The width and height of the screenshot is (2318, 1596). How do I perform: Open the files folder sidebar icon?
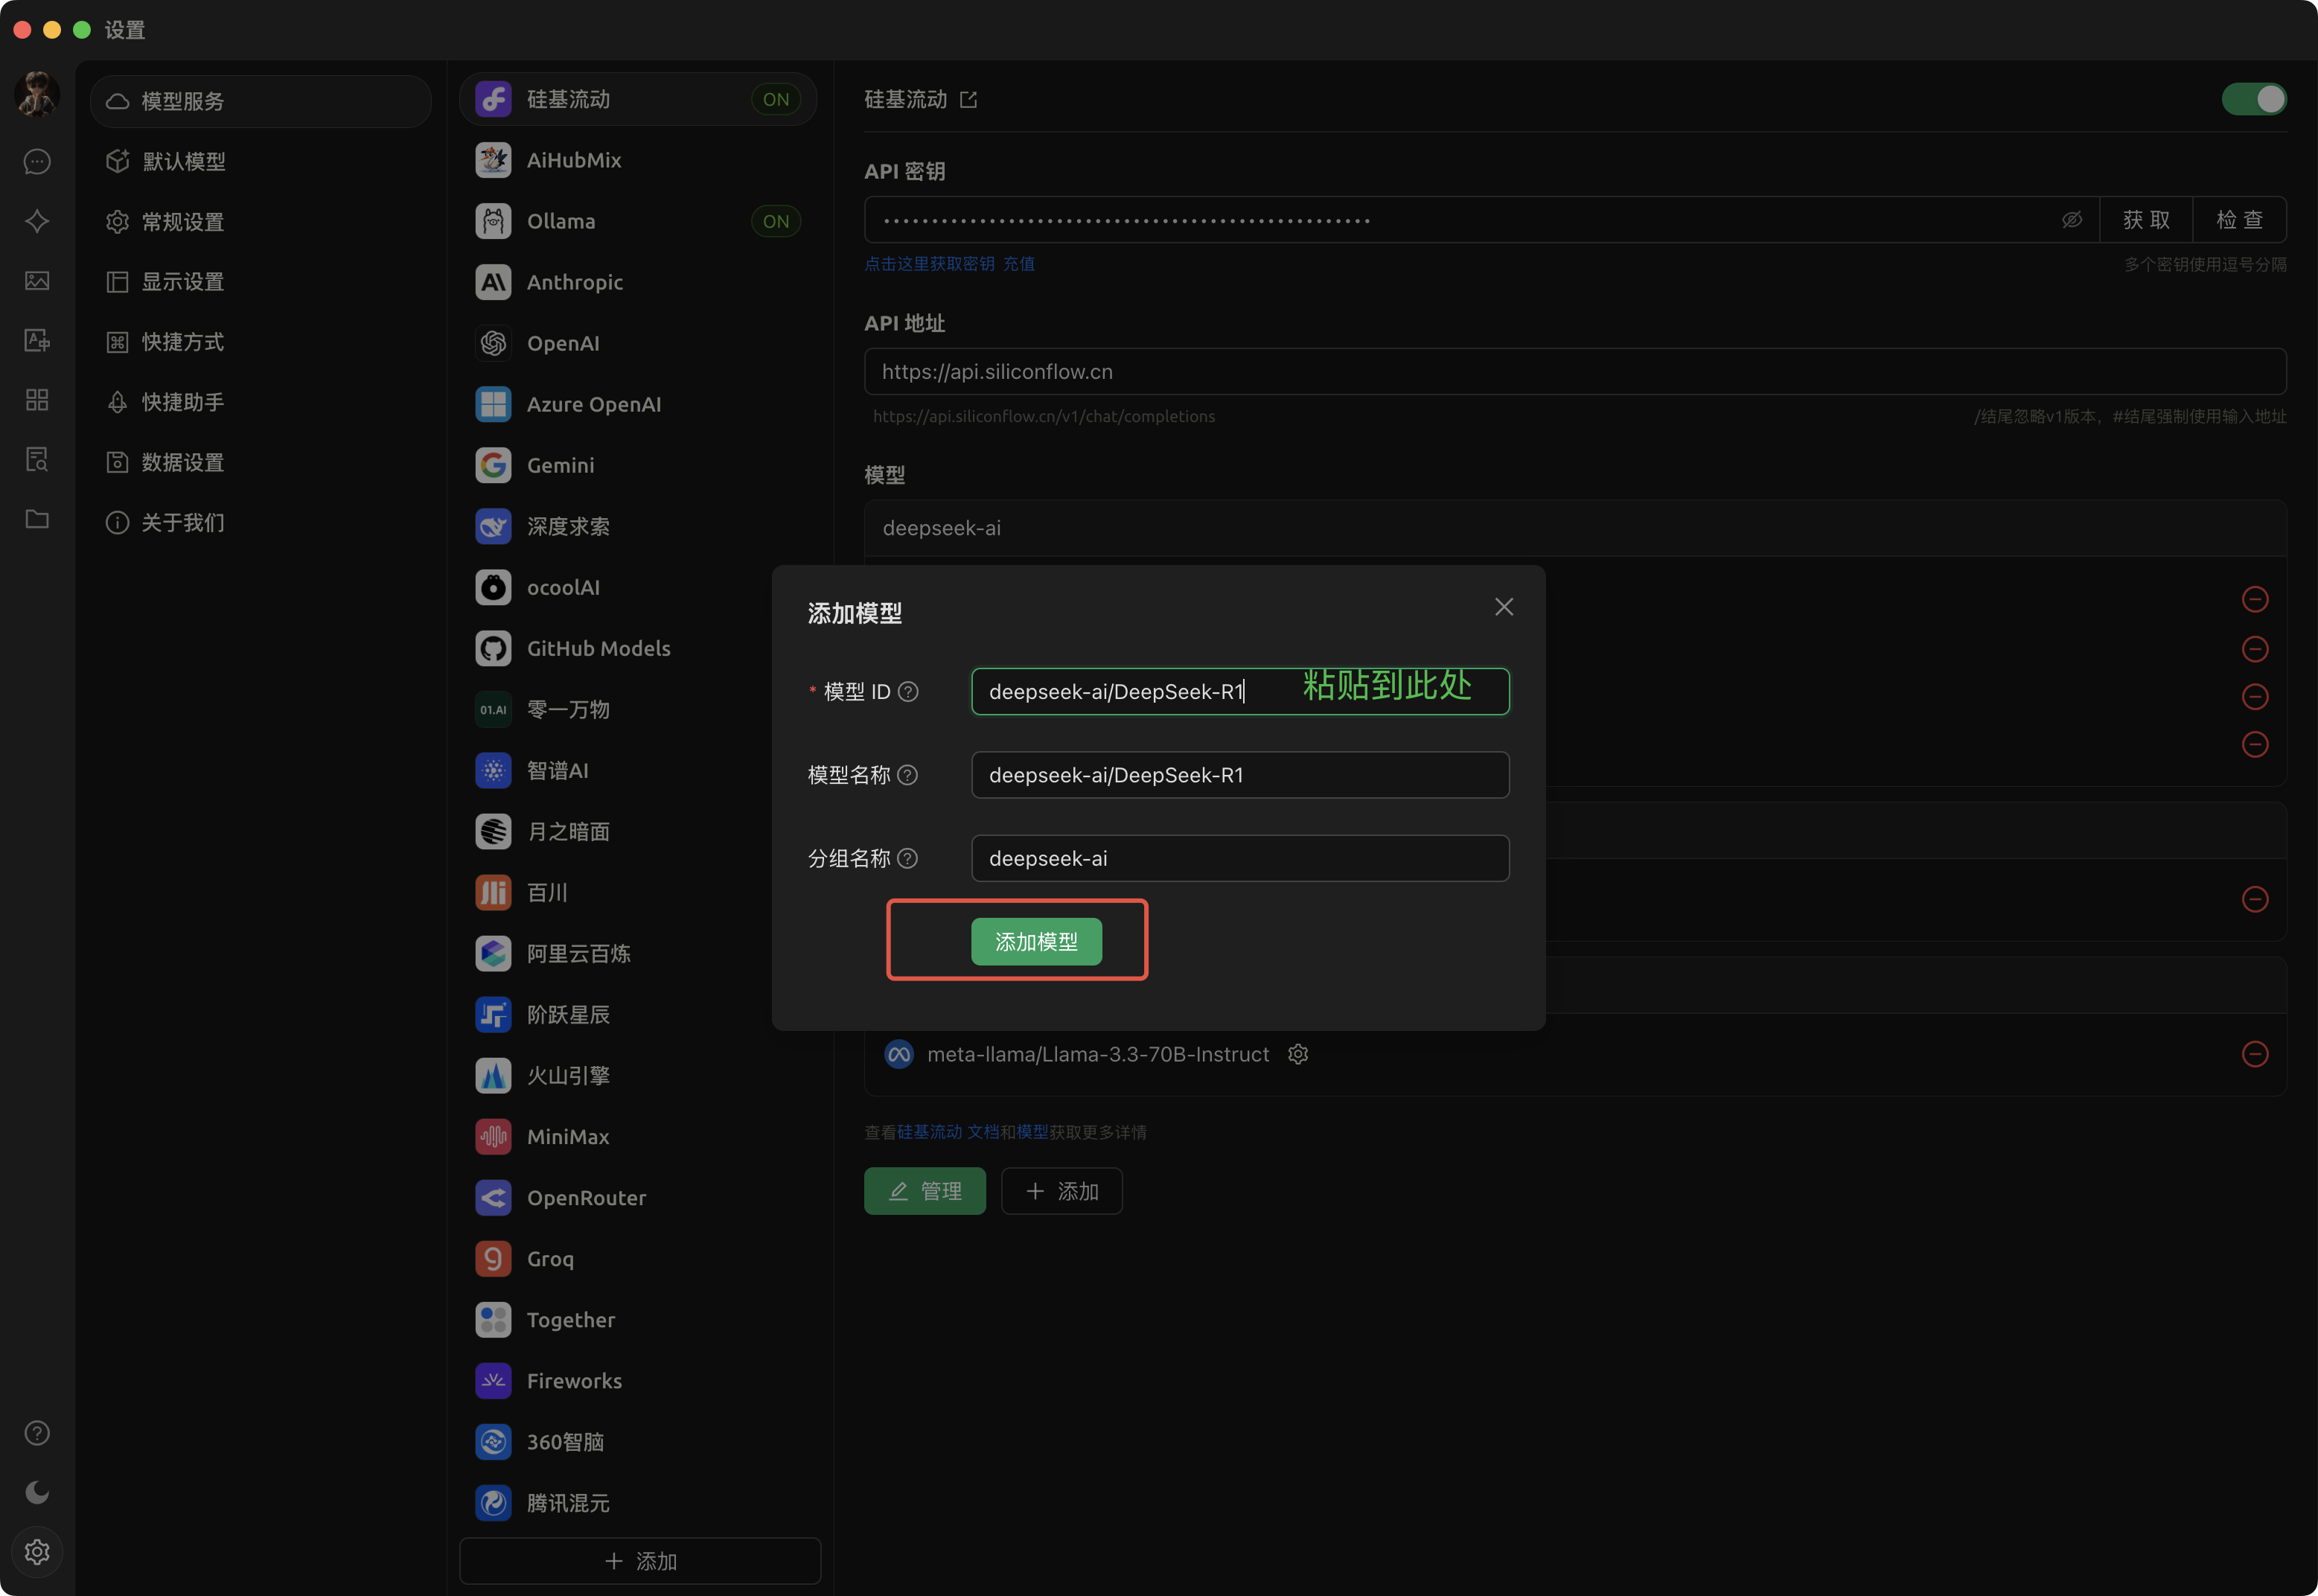tap(37, 519)
